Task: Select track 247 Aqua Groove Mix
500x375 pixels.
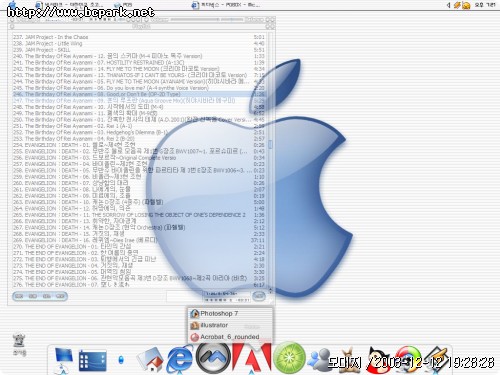Action: (x=139, y=101)
